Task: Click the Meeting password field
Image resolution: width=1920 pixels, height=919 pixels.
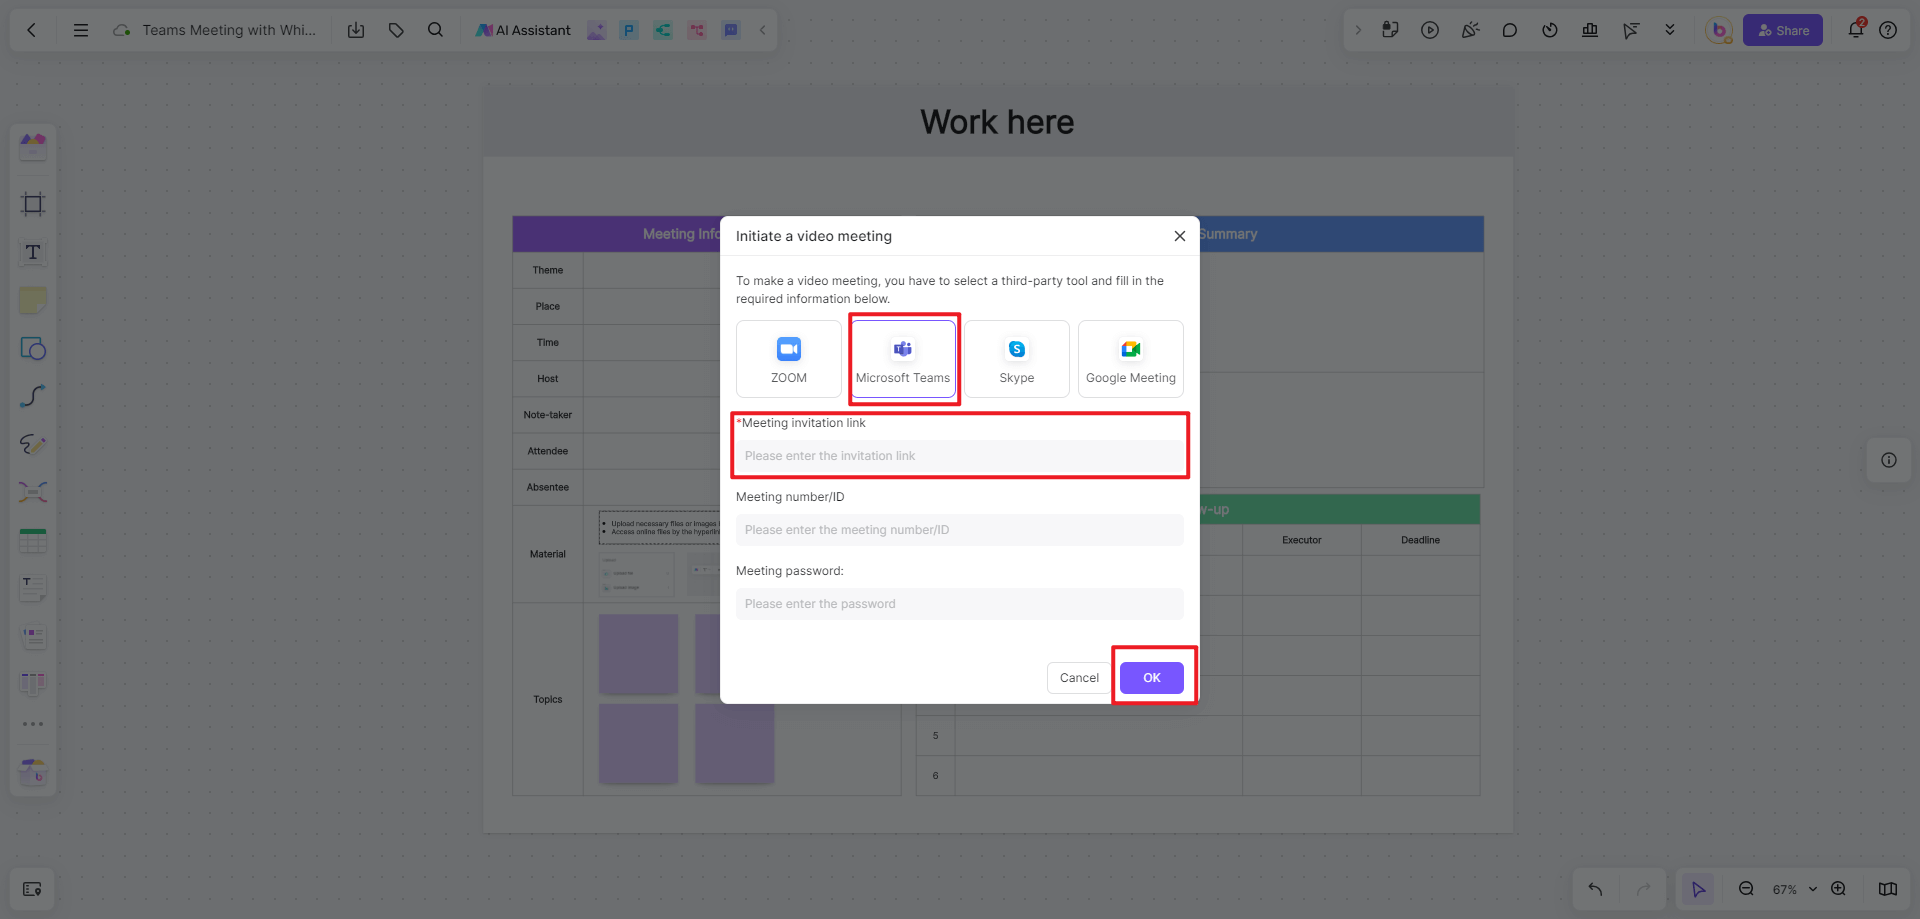Action: (x=960, y=604)
